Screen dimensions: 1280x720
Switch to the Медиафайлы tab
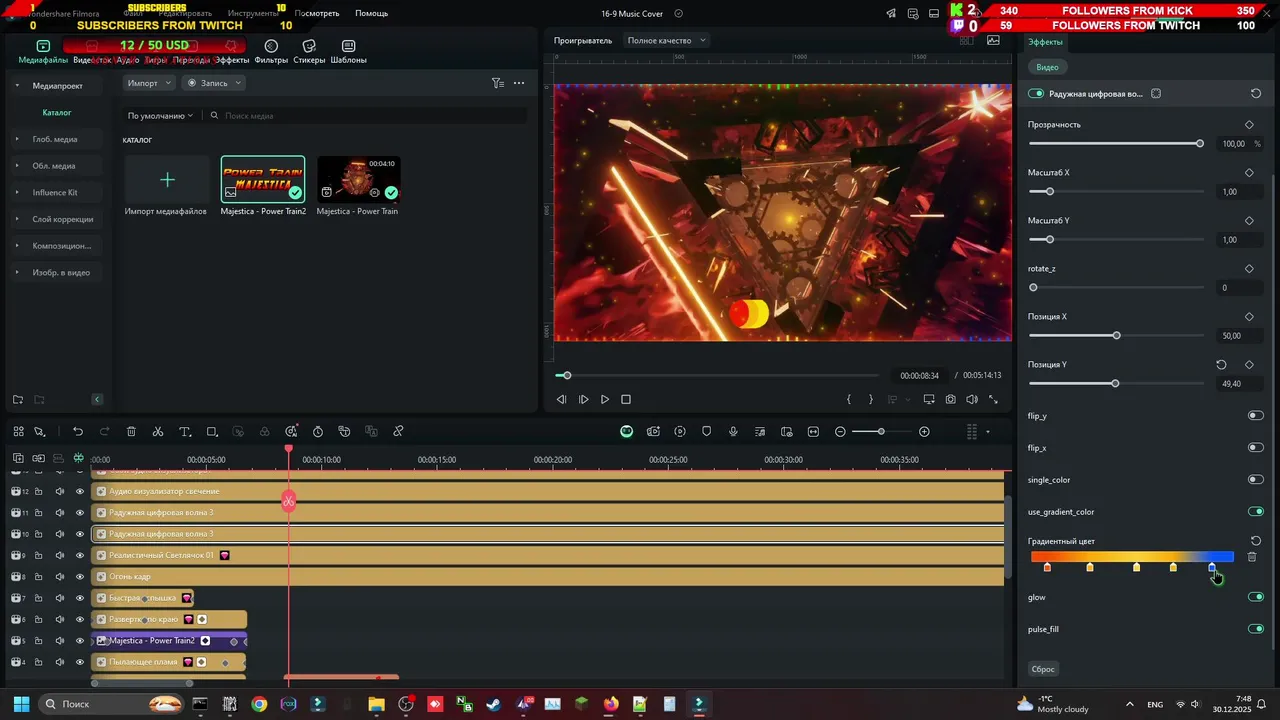[x=43, y=52]
